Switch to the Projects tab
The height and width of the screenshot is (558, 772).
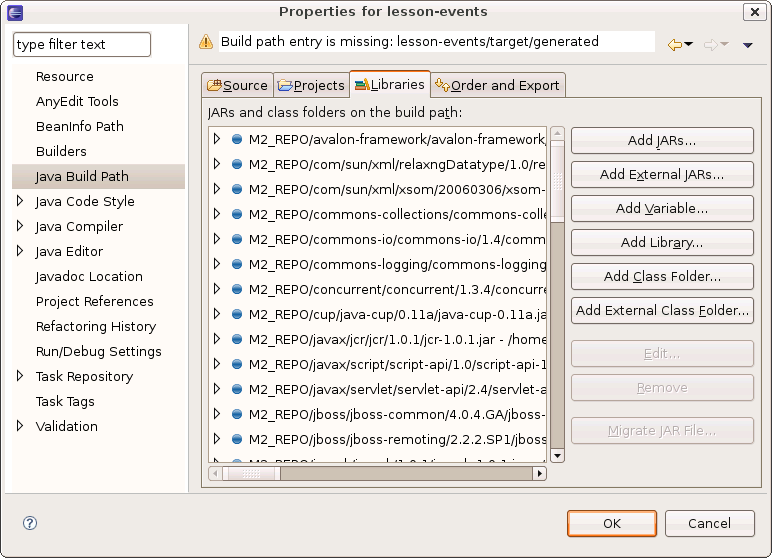pos(311,85)
